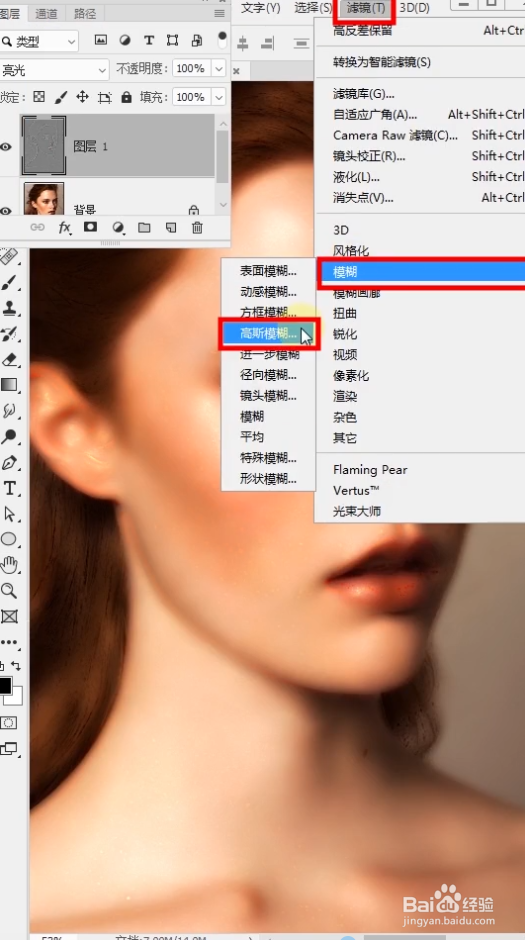Choose 表面模糊 in the blur submenu
The height and width of the screenshot is (940, 525).
[x=268, y=272]
